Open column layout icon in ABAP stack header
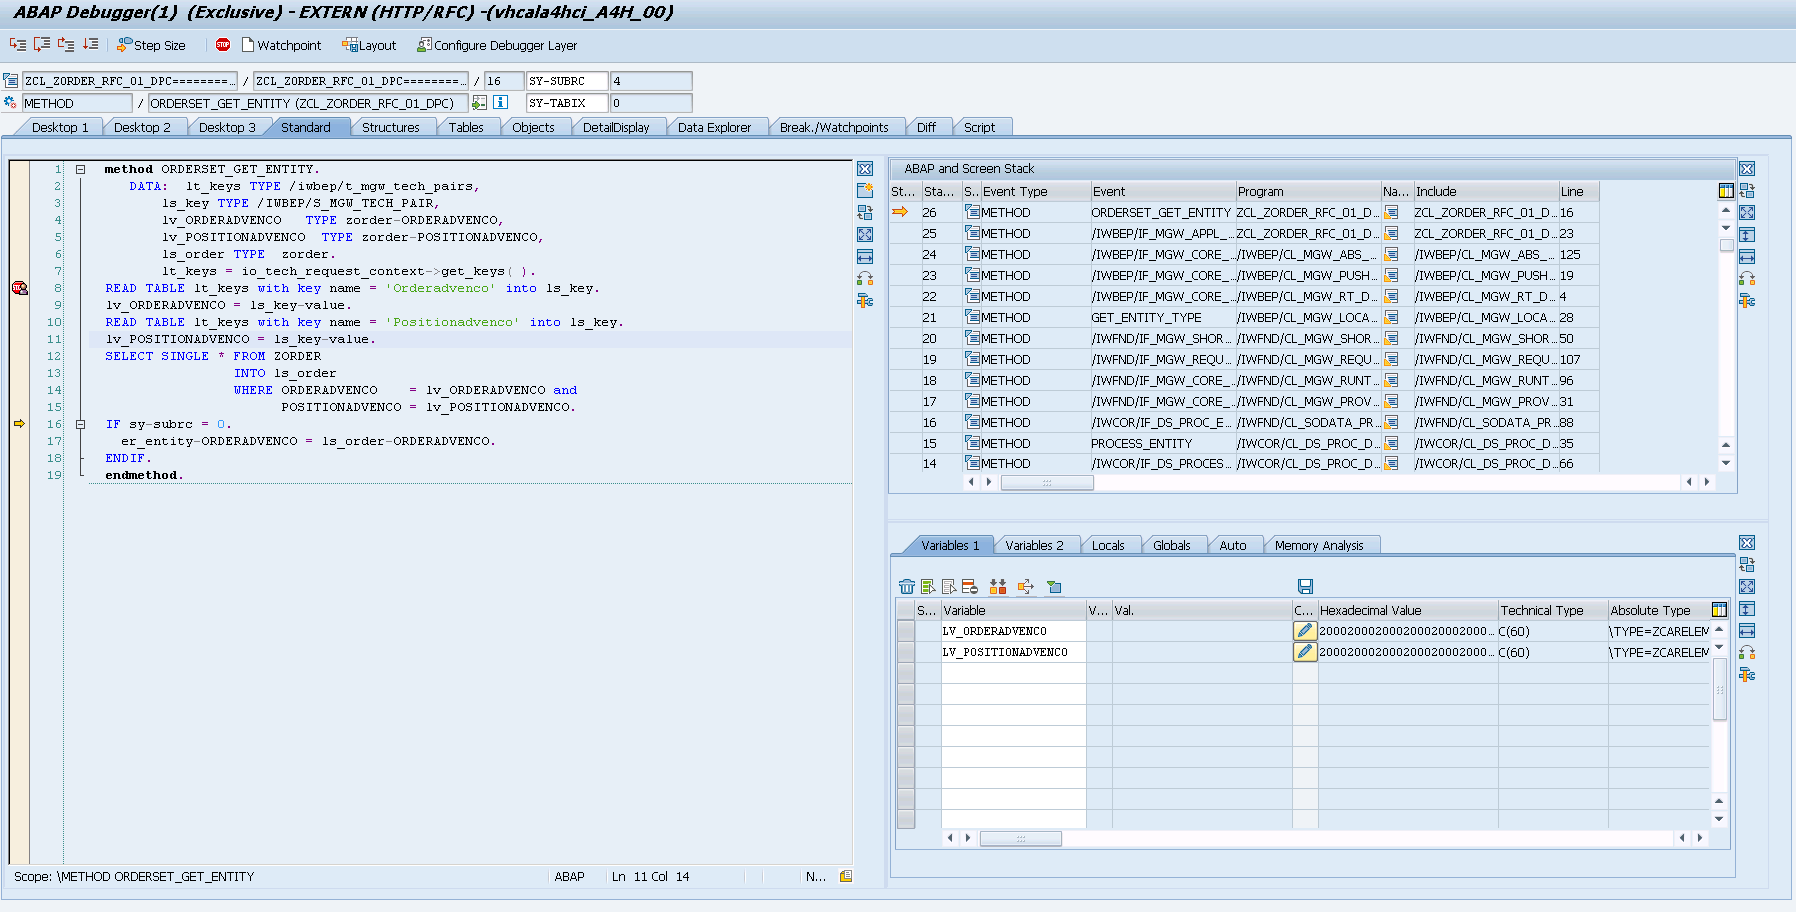The width and height of the screenshot is (1796, 912). coord(1726,191)
